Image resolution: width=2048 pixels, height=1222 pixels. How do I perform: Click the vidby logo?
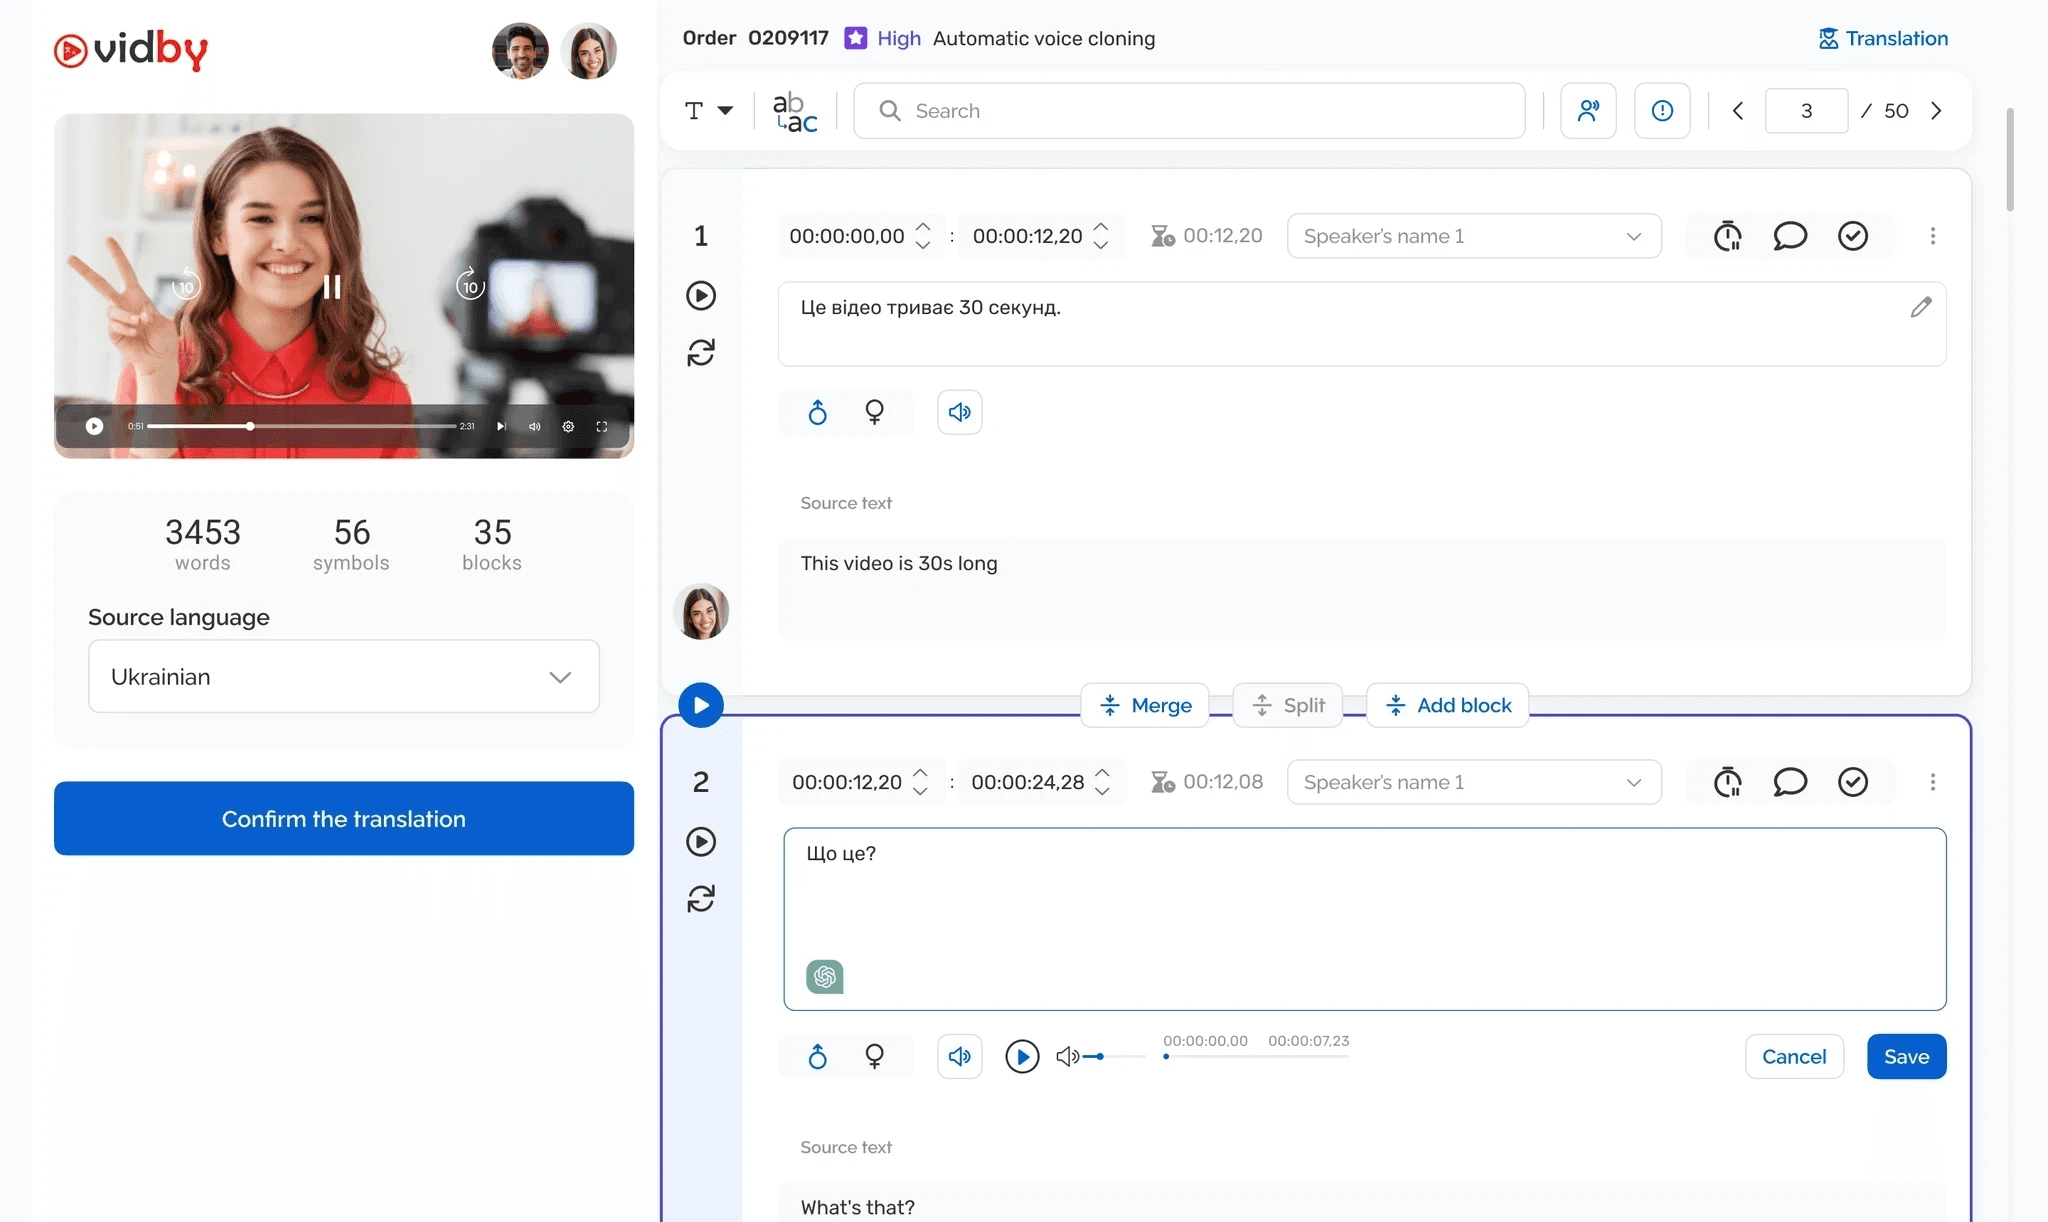(130, 49)
